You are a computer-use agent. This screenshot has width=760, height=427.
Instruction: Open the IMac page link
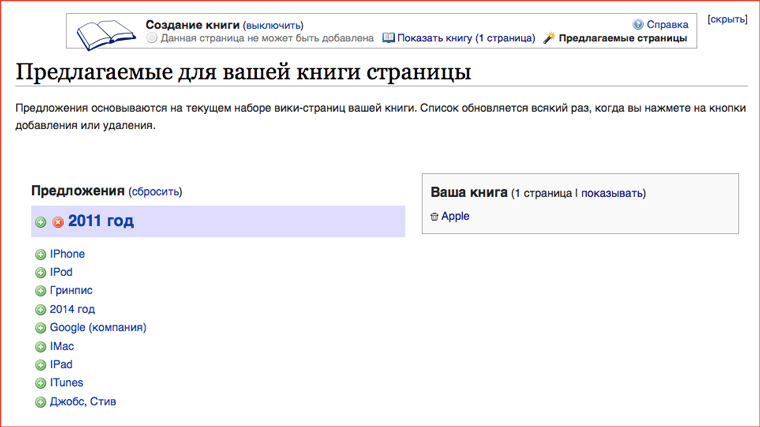click(x=62, y=346)
